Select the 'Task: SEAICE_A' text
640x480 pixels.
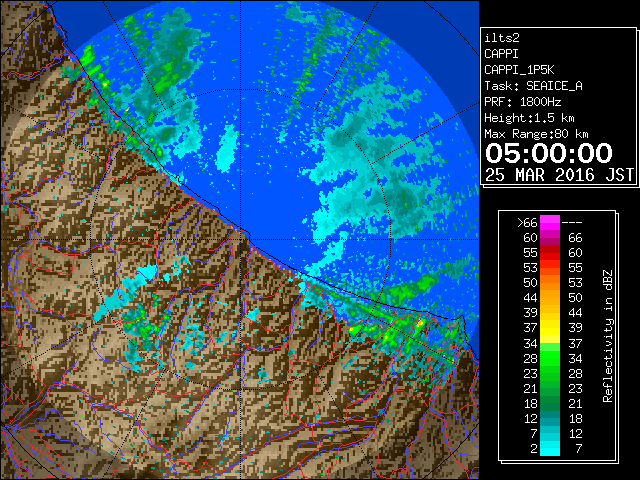click(533, 86)
